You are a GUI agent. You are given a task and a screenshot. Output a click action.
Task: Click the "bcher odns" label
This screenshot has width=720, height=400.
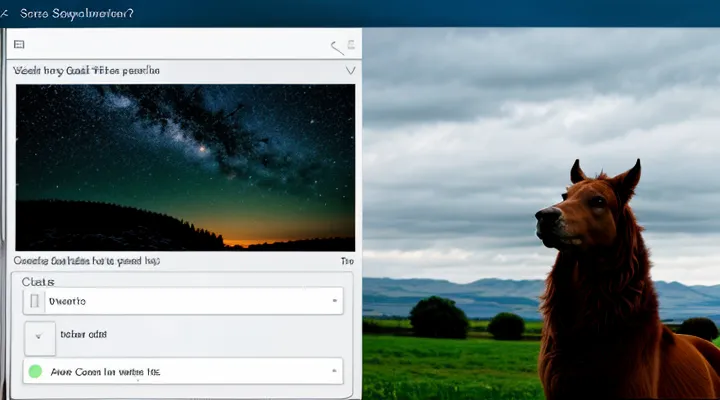[84, 335]
